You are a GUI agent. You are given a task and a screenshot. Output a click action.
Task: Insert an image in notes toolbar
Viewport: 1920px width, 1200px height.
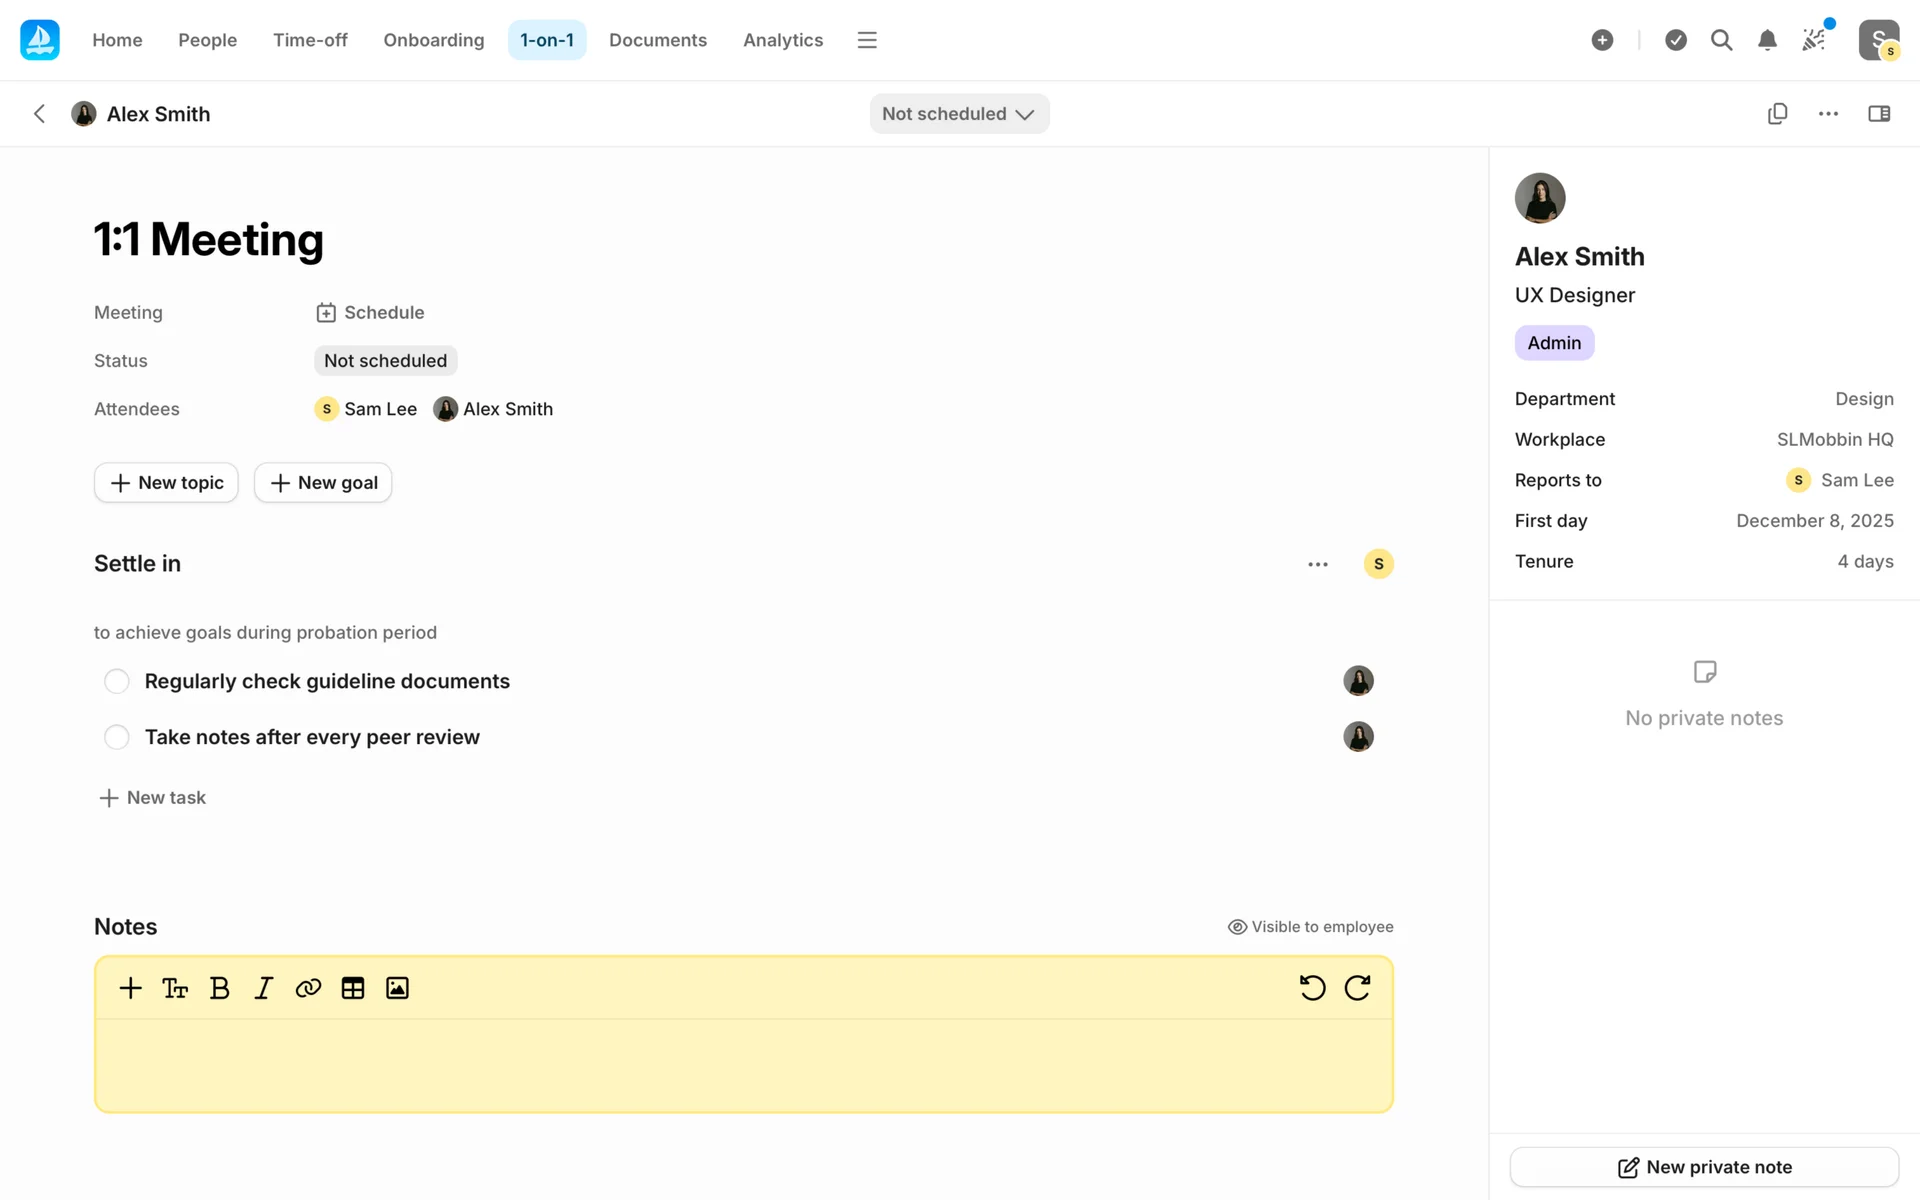point(397,988)
